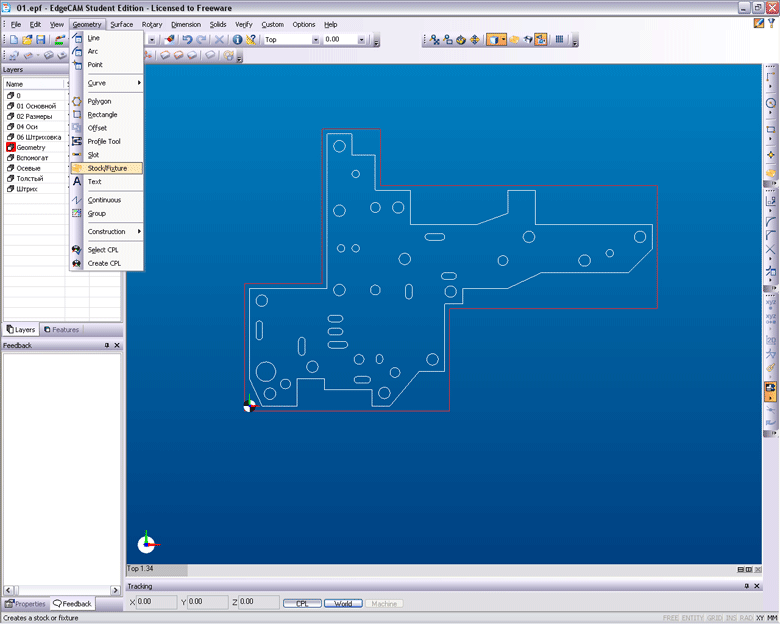
Task: Click the Redo arrow icon
Action: click(201, 40)
